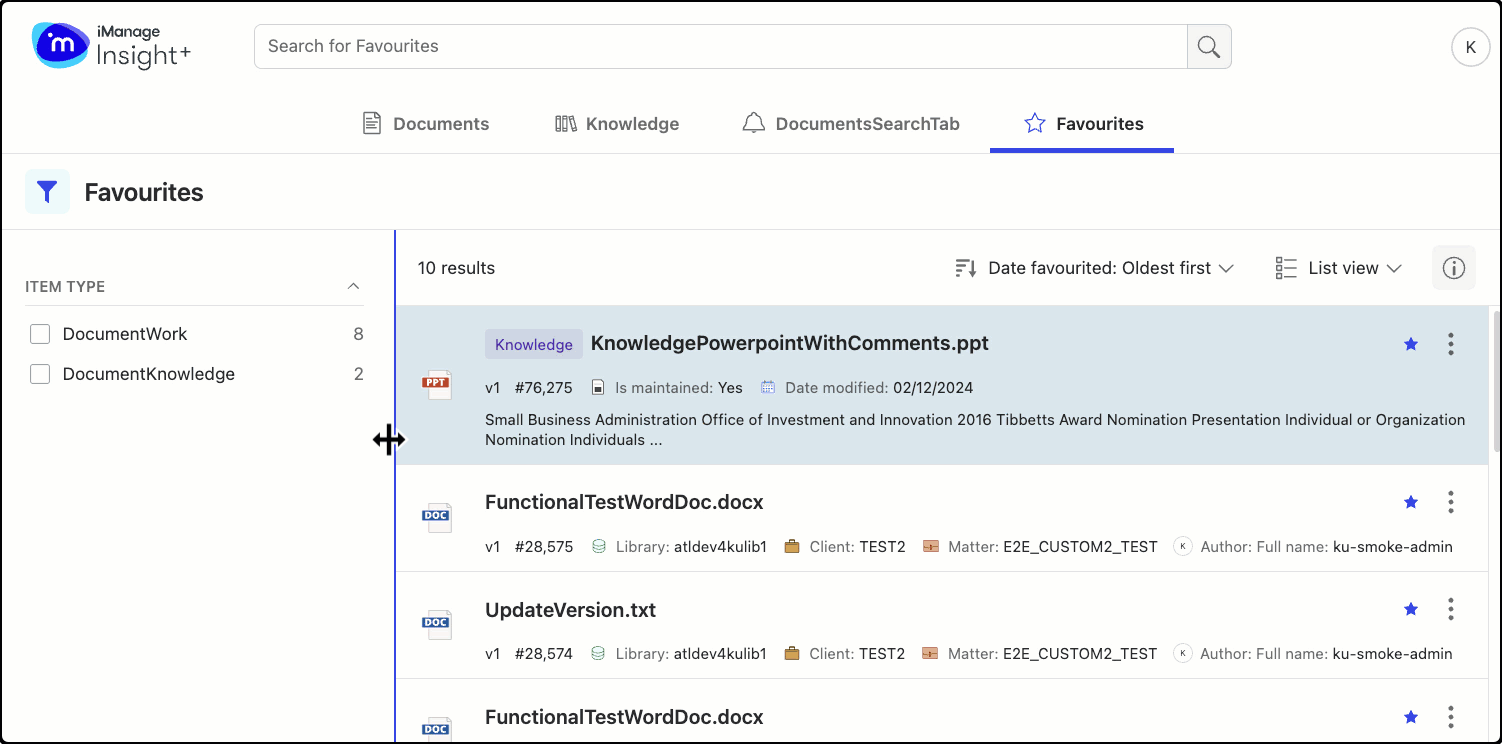
Task: Click the star on UpdateVersion.txt
Action: [x=1411, y=609]
